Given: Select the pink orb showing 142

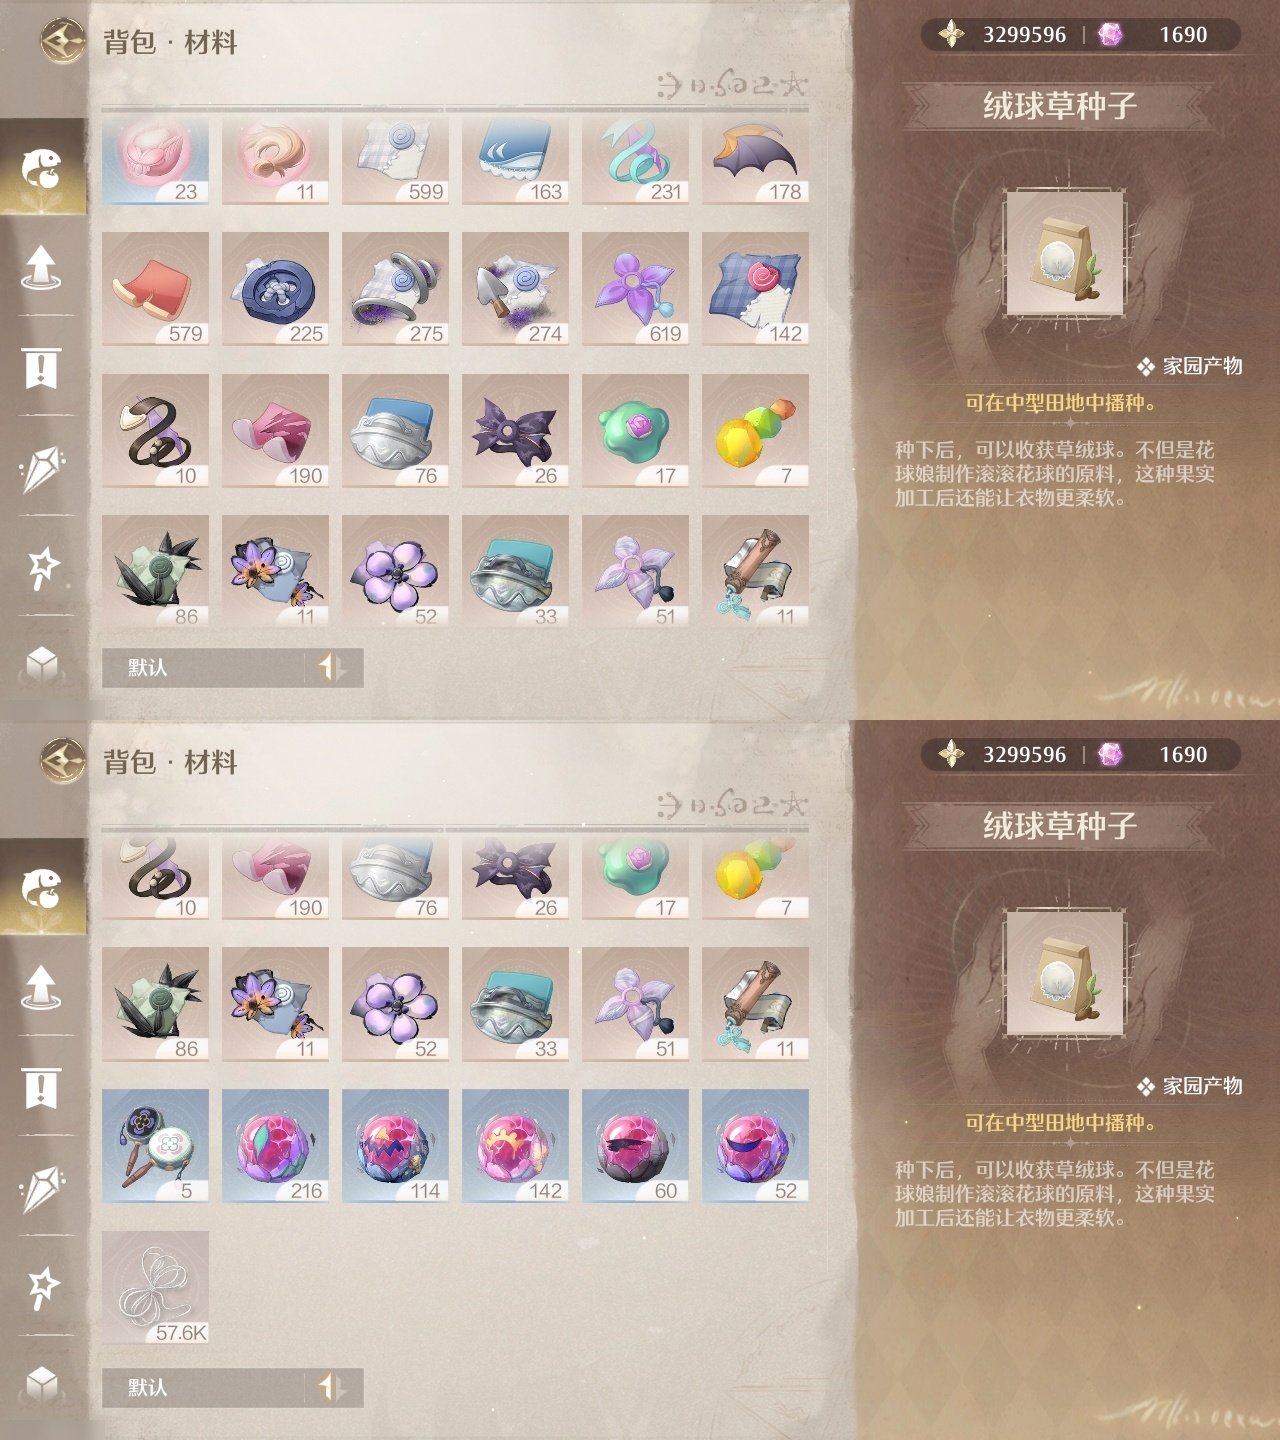Looking at the screenshot, I should [515, 1146].
